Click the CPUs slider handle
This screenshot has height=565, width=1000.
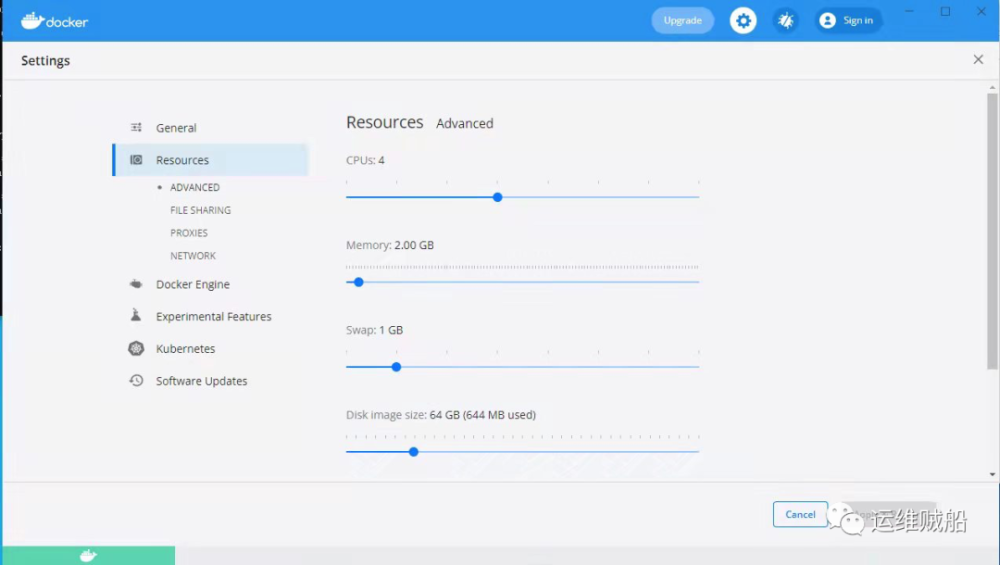(497, 197)
